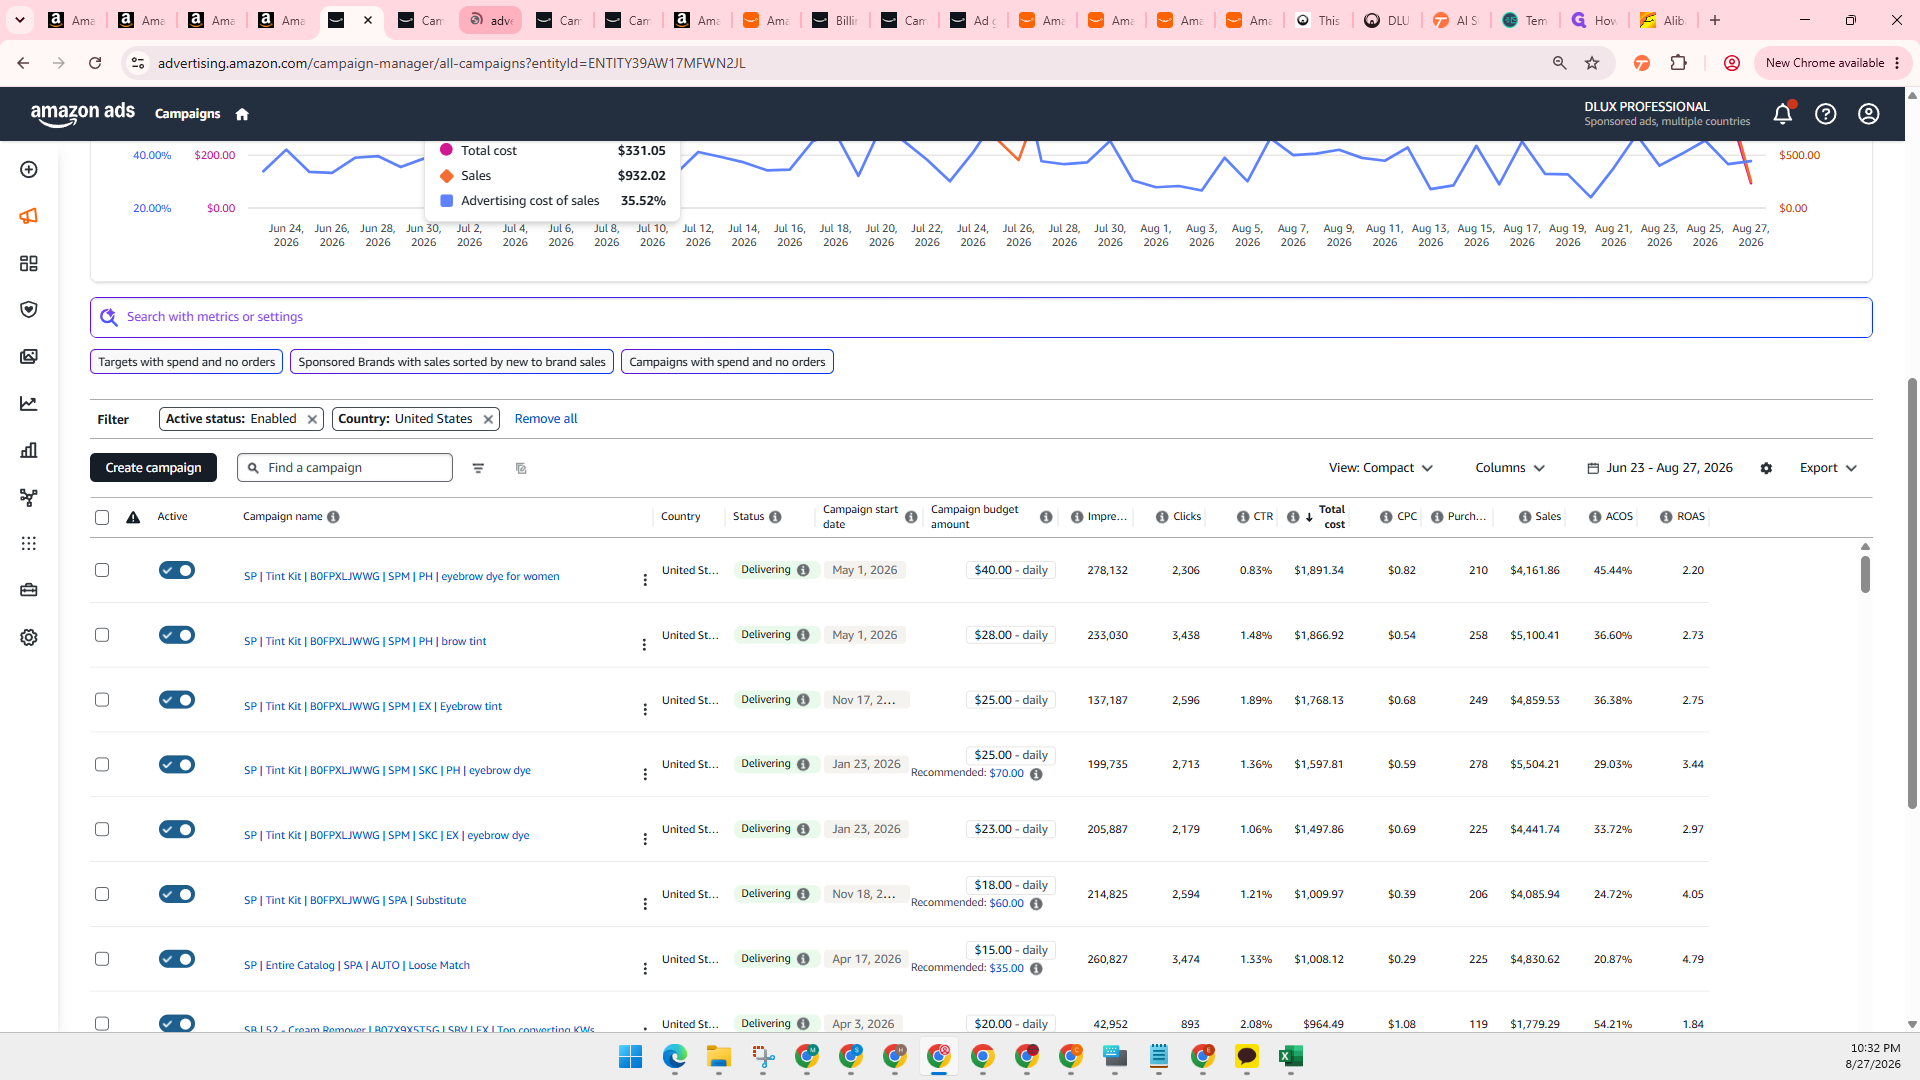Open the filter lines icon beside campaign search
The image size is (1920, 1080).
(x=478, y=468)
